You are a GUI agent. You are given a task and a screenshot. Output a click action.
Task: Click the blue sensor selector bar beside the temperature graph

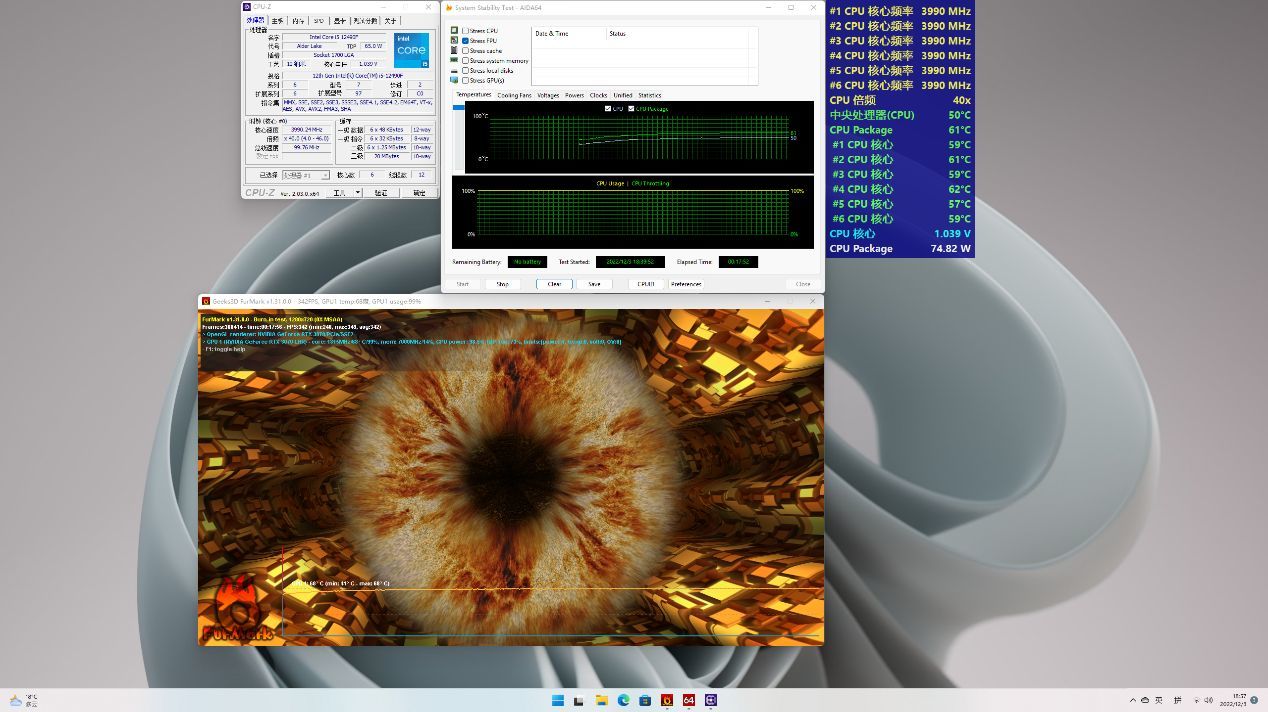[458, 107]
